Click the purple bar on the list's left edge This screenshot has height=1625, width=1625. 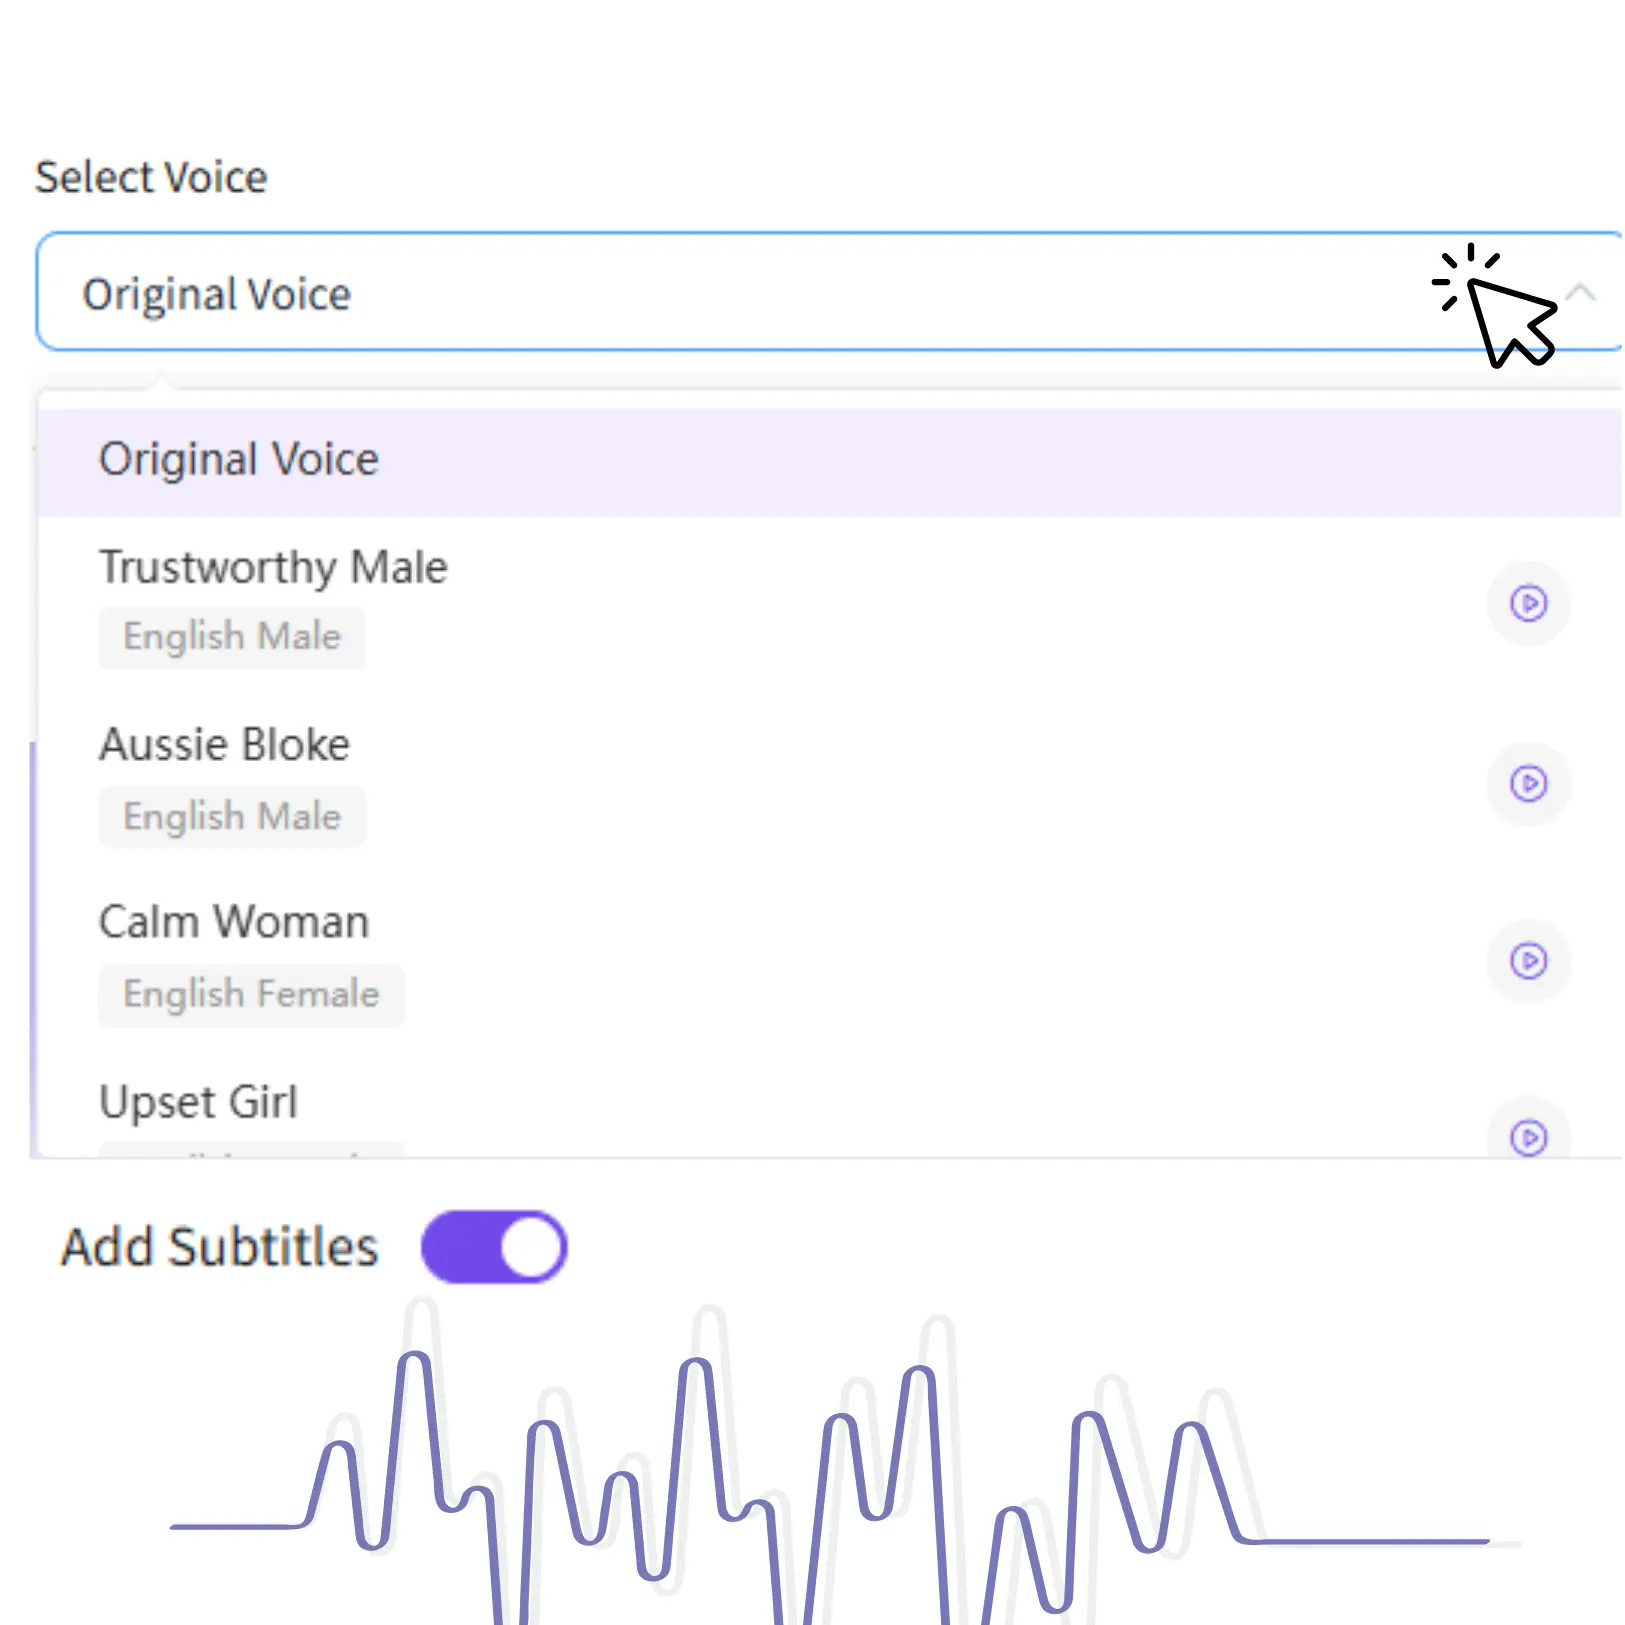click(x=34, y=950)
